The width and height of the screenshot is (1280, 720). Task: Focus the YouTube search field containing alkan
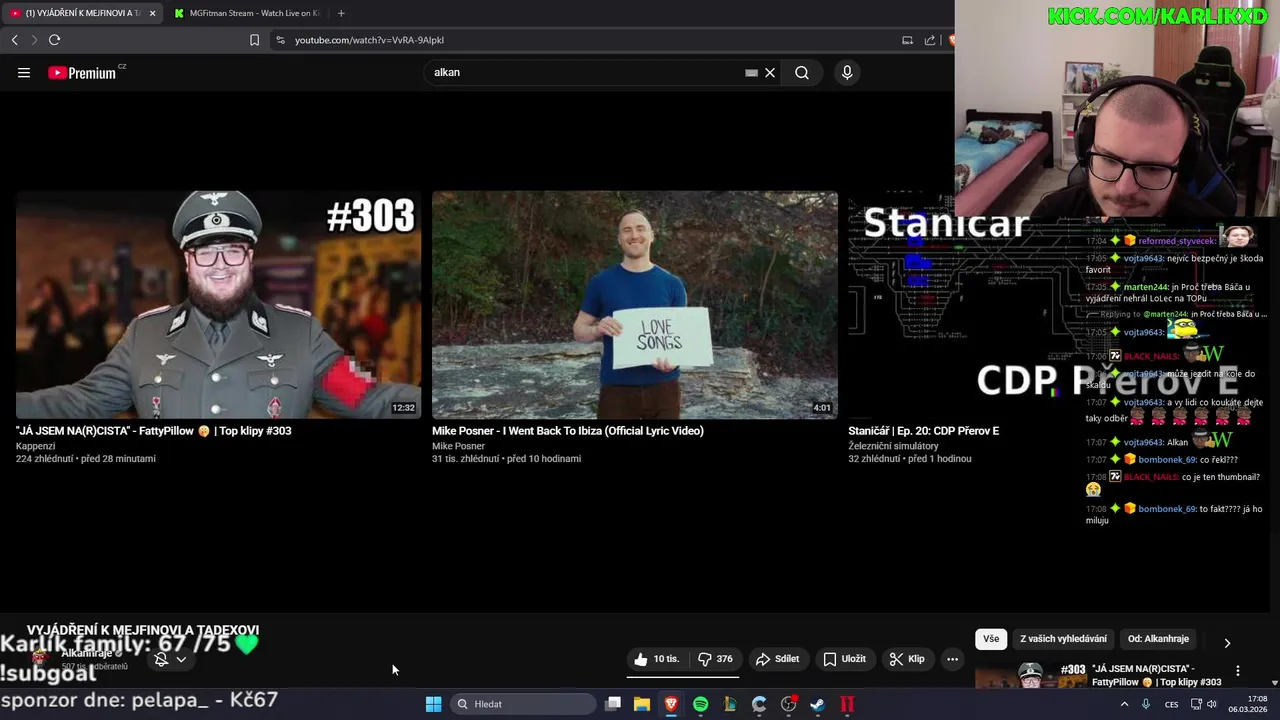pyautogui.click(x=585, y=73)
